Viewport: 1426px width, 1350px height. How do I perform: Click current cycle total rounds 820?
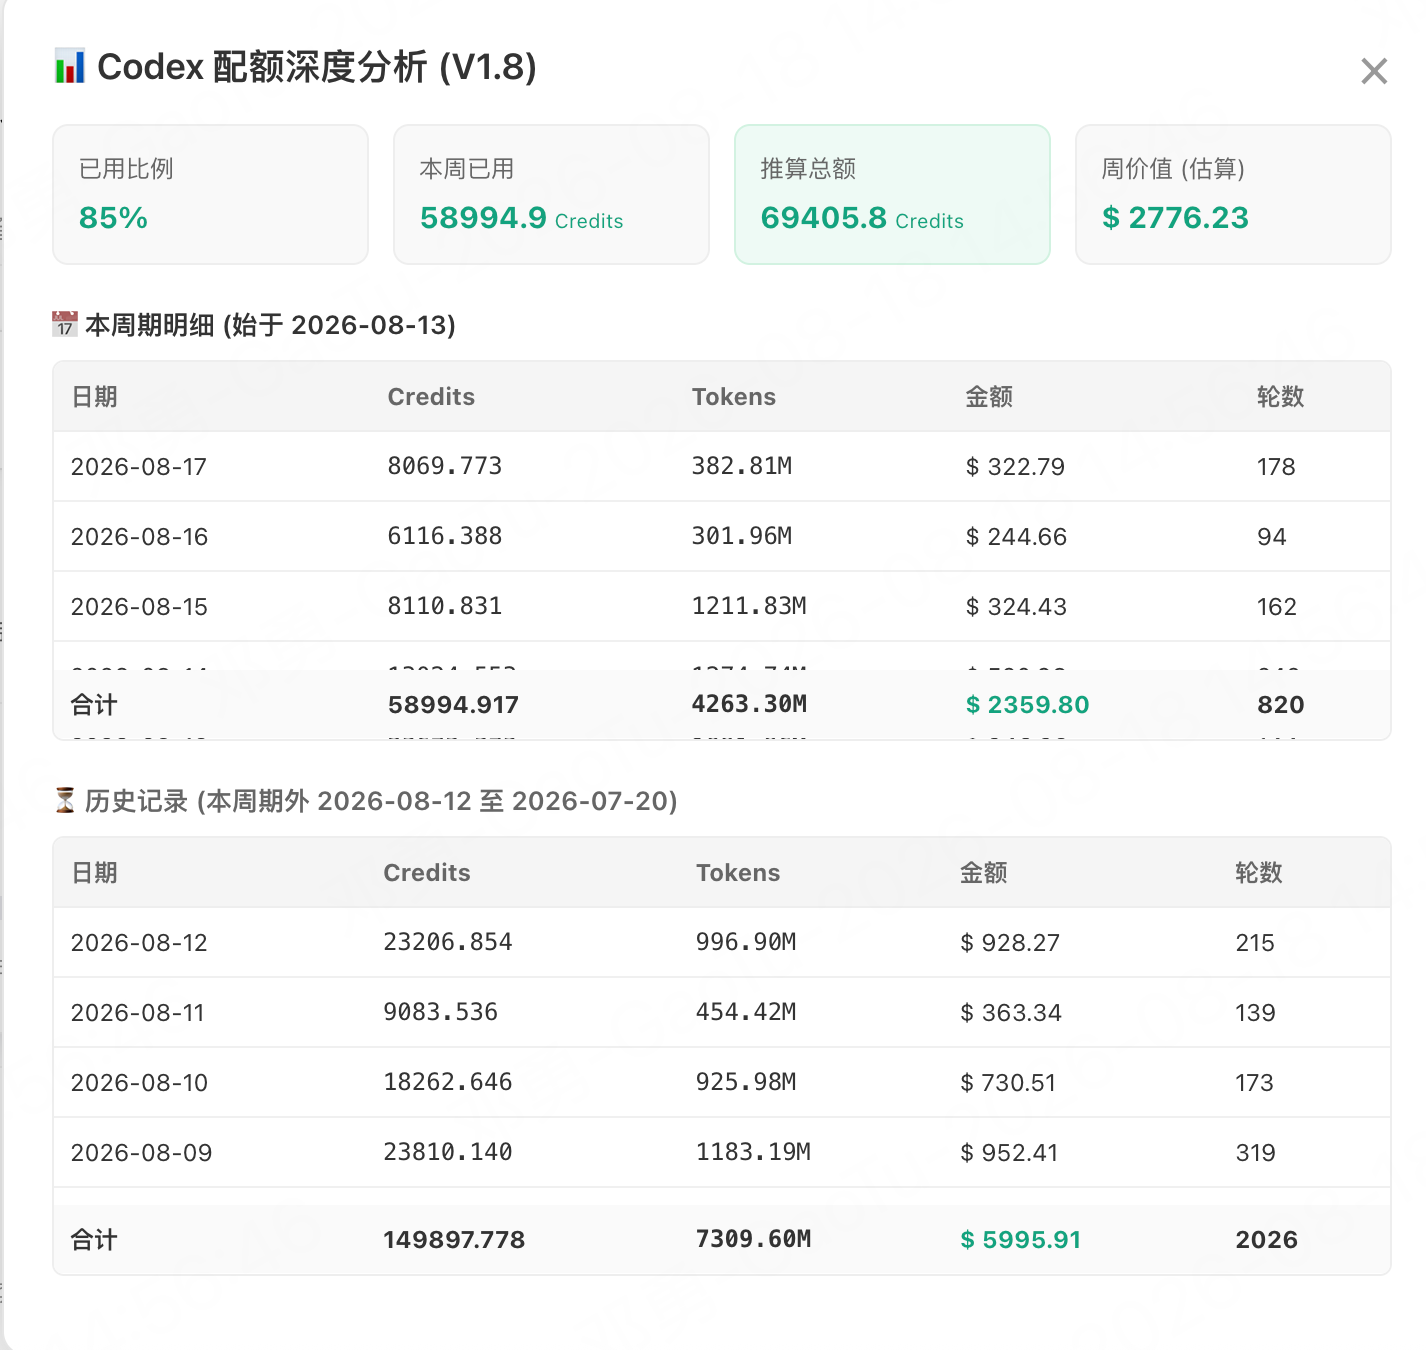[1280, 705]
